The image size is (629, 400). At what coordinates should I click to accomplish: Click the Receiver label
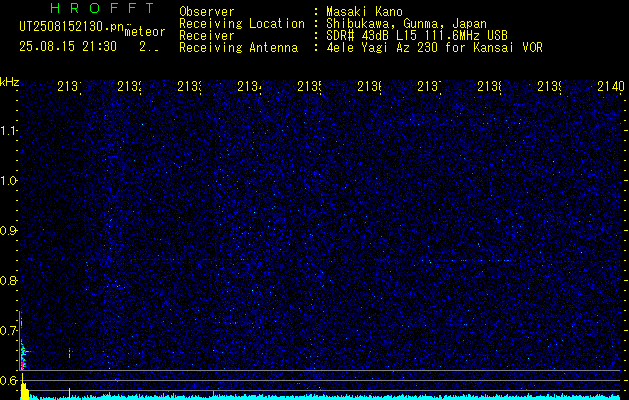tap(207, 35)
